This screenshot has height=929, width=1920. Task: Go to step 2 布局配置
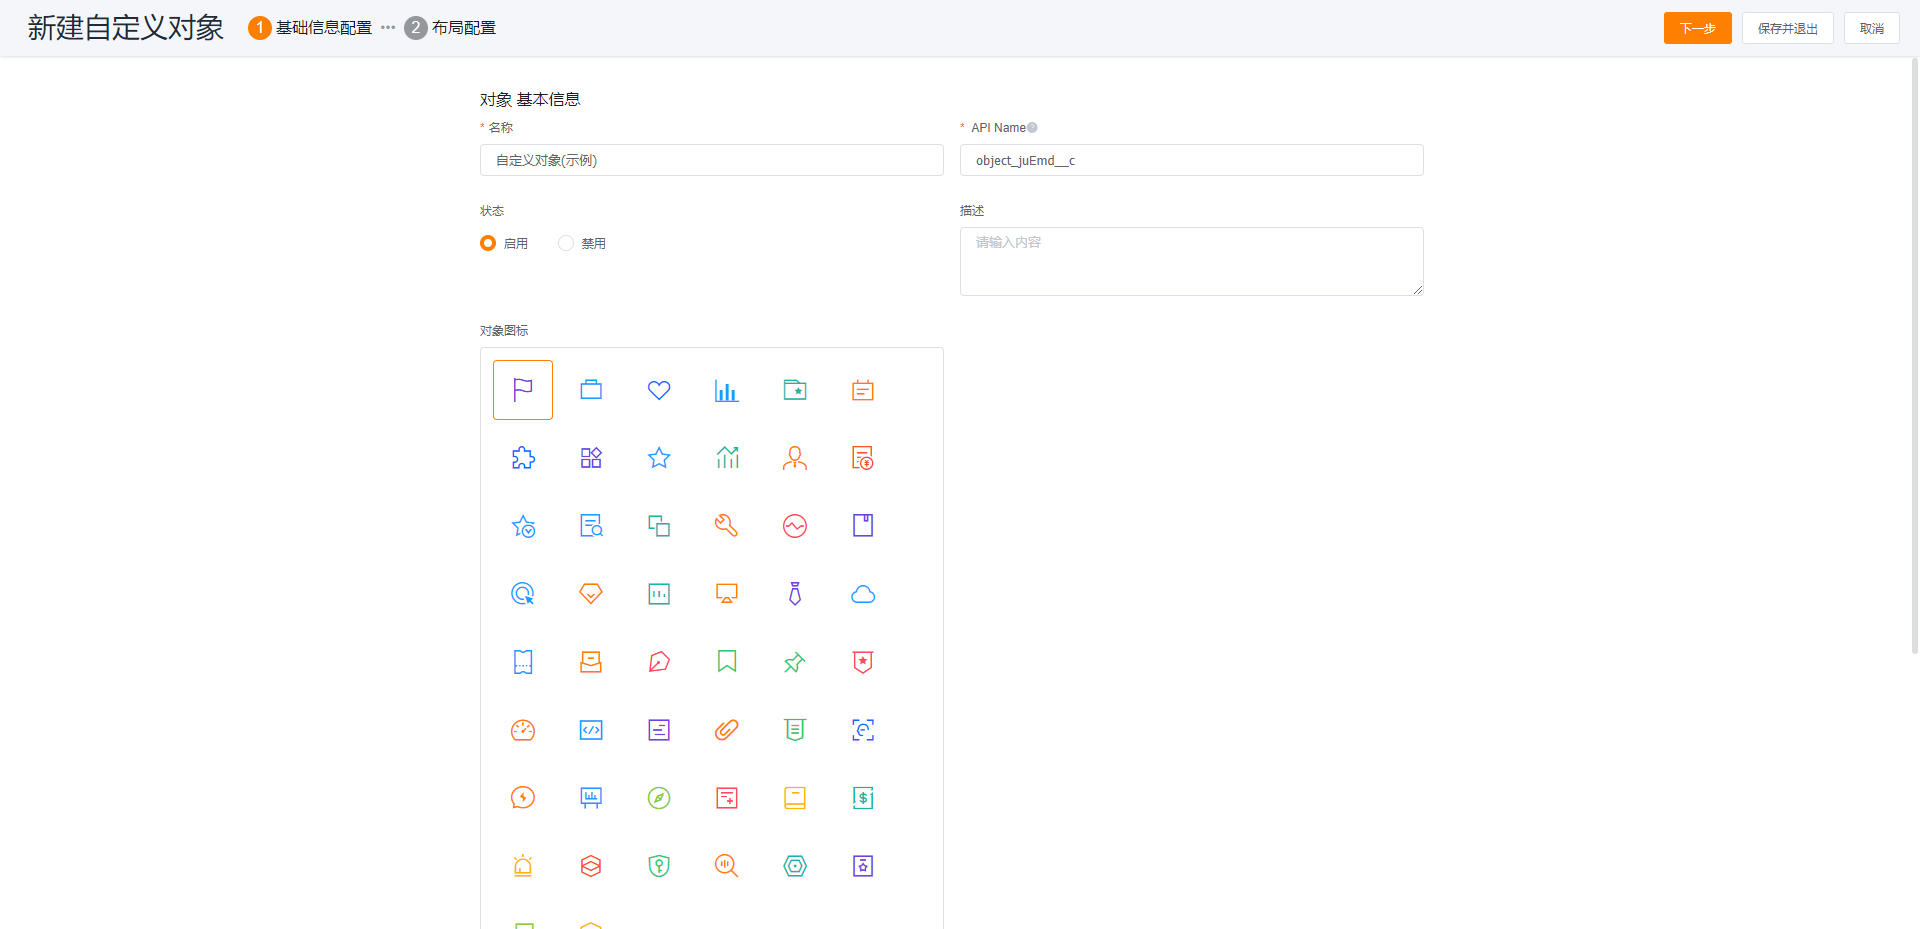(x=450, y=28)
